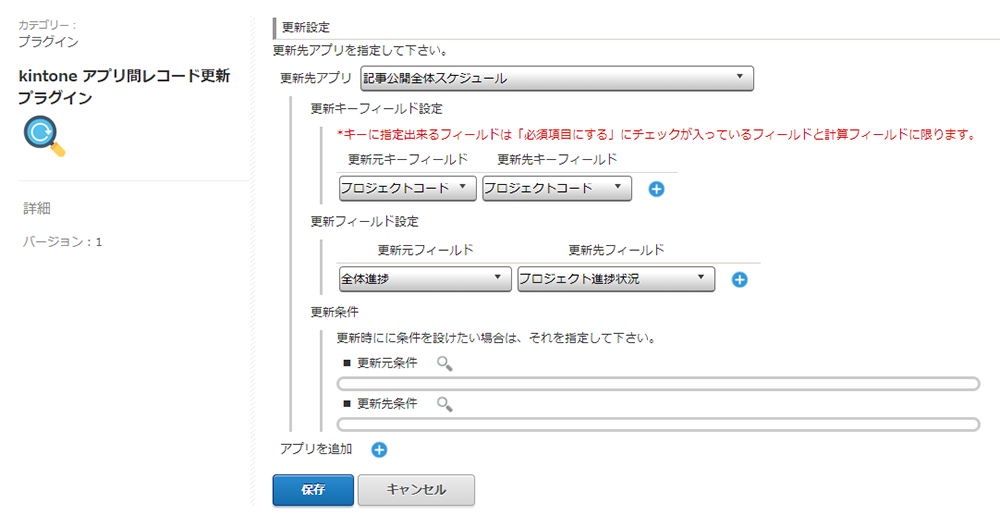Focus the 更新先条件 condition input box
The image size is (1000, 516).
pyautogui.click(x=658, y=424)
